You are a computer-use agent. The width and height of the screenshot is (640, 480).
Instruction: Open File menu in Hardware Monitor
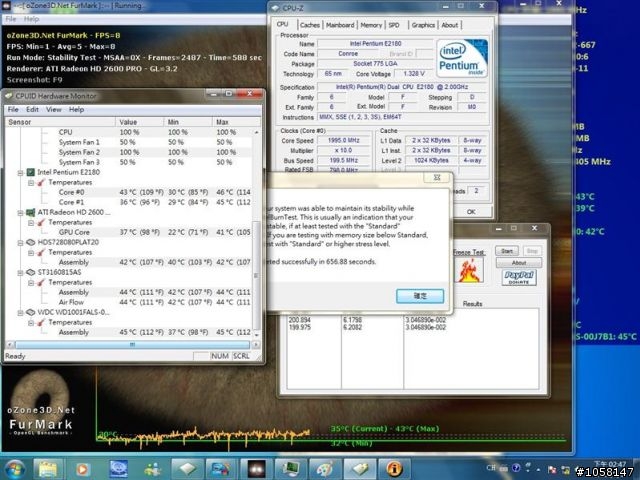[x=13, y=109]
